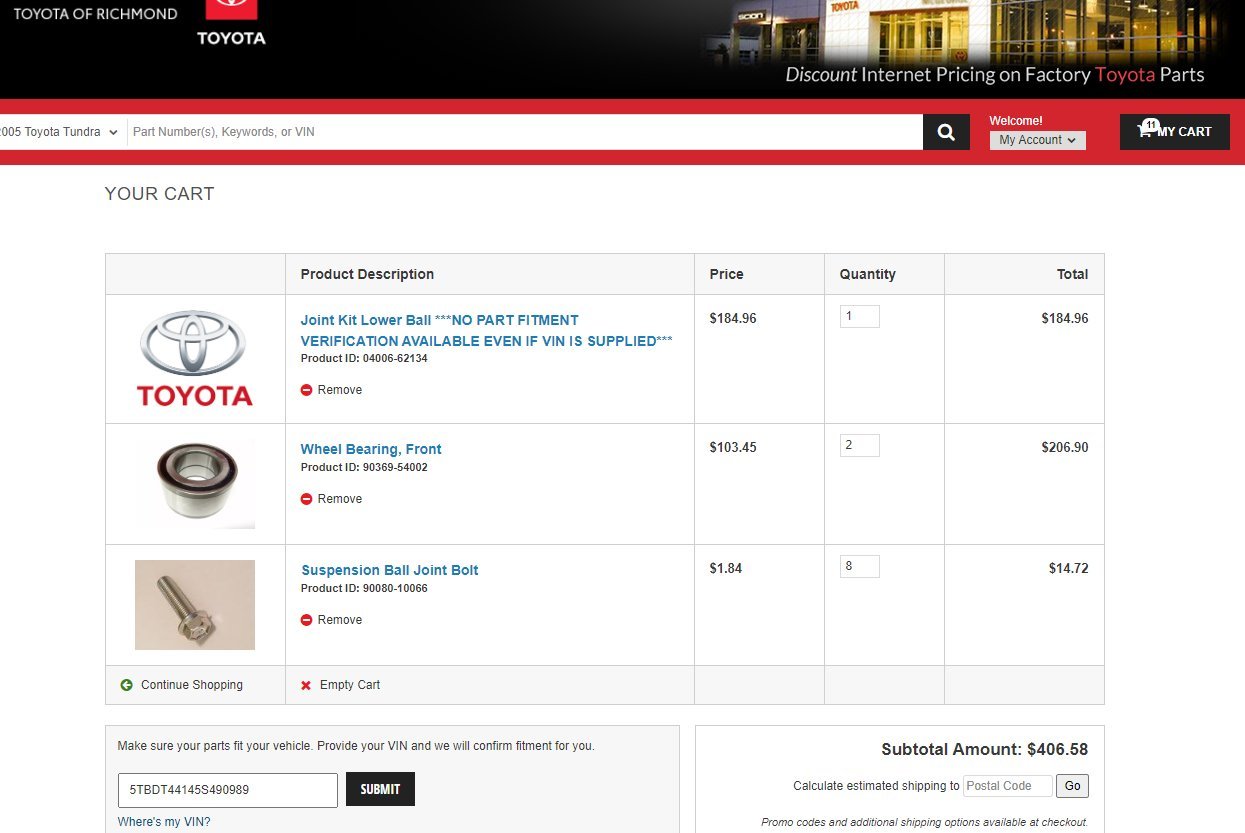Screen dimensions: 1245x833
Task: Focus the part number or keyword search field
Action: click(x=524, y=132)
